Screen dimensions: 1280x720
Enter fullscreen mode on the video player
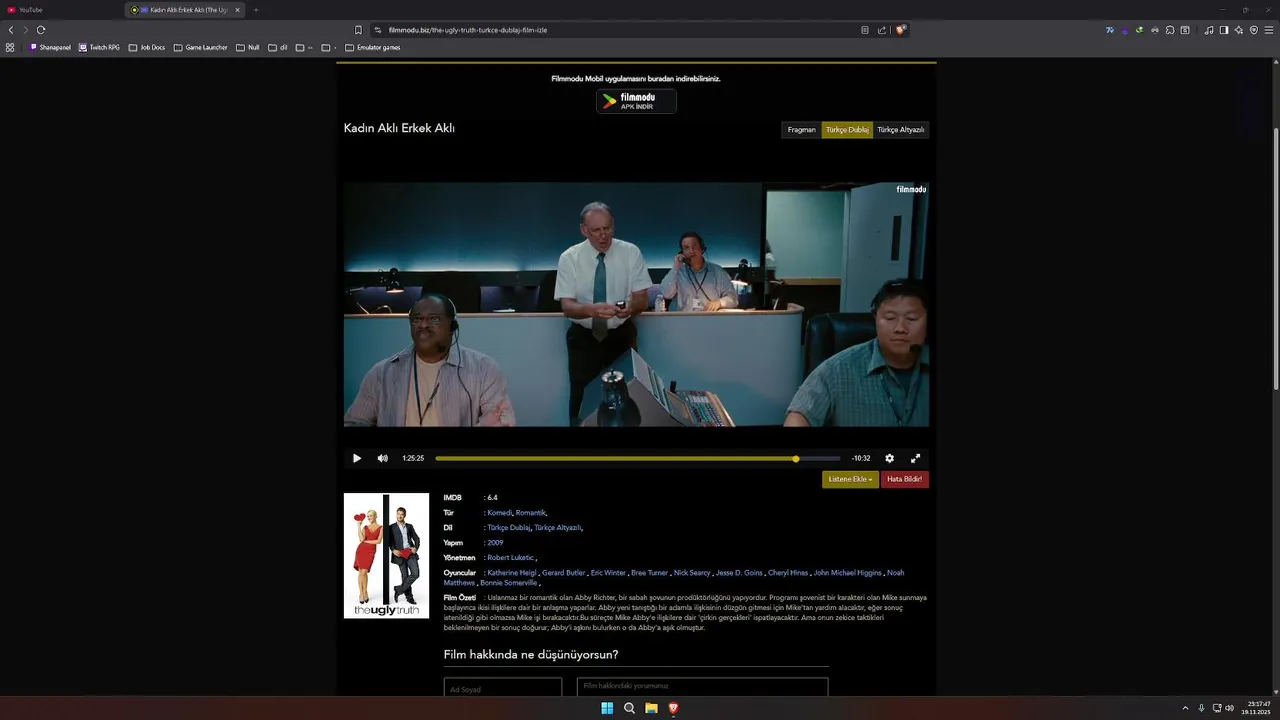tap(915, 458)
